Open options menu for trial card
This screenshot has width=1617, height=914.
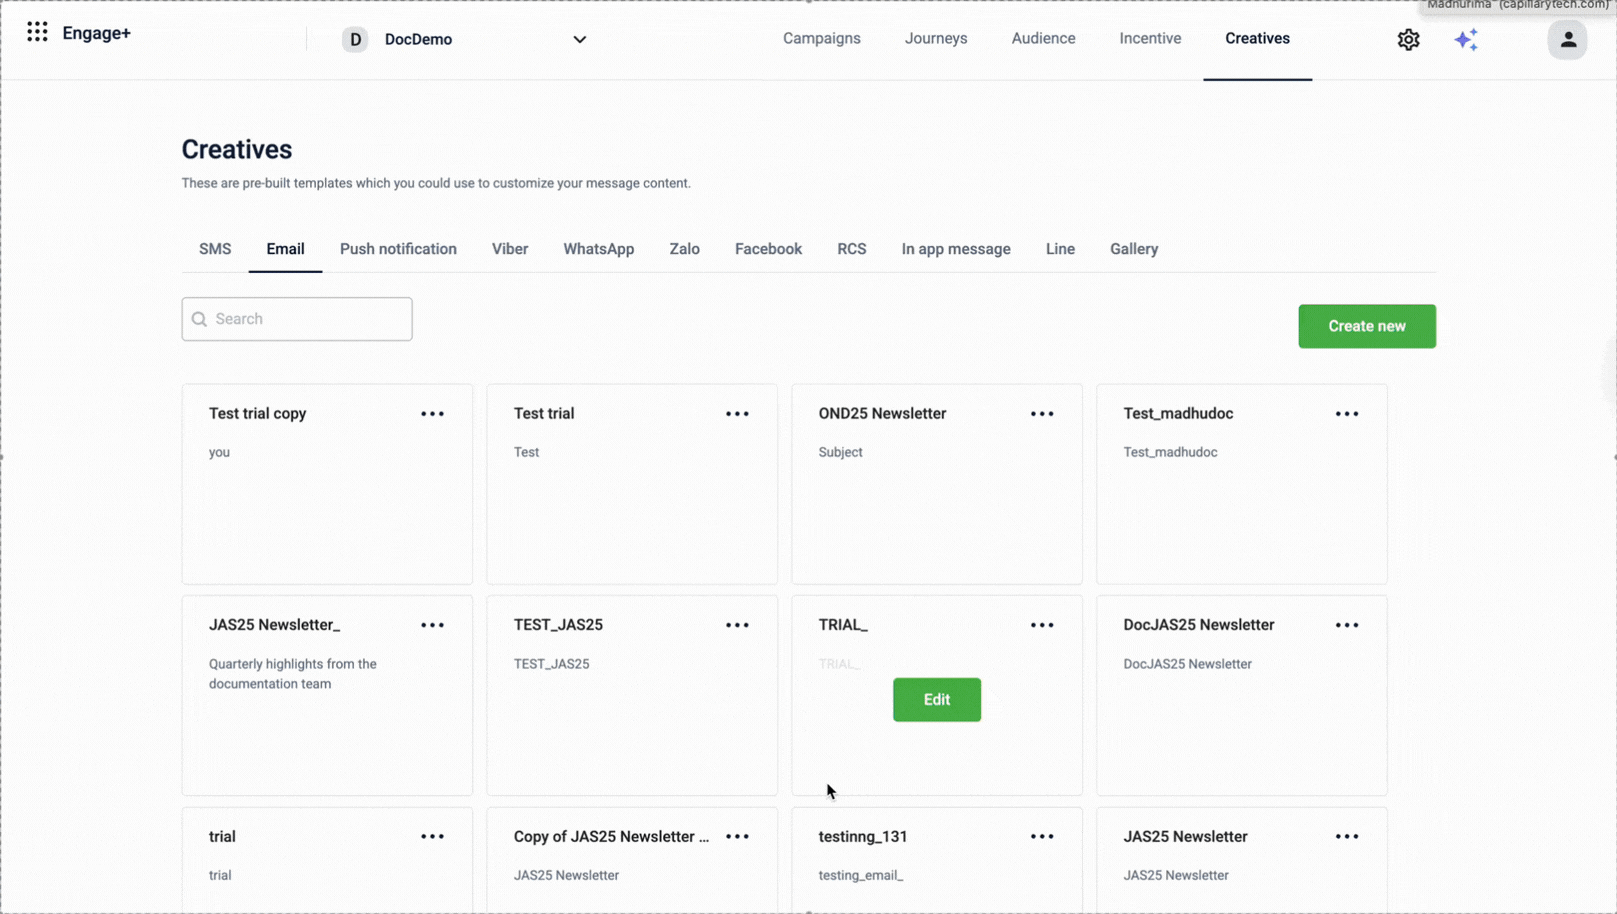(432, 837)
